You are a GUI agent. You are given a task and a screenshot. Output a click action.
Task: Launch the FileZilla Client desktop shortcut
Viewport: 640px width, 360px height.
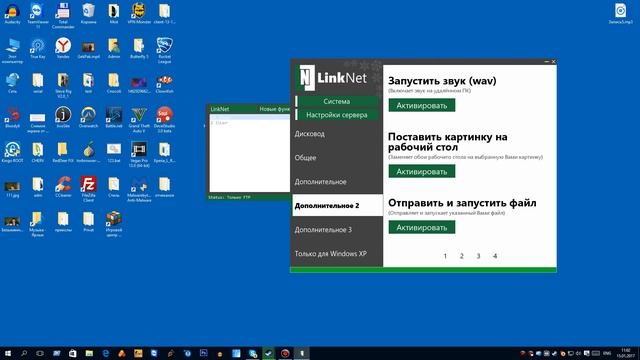pyautogui.click(x=89, y=189)
